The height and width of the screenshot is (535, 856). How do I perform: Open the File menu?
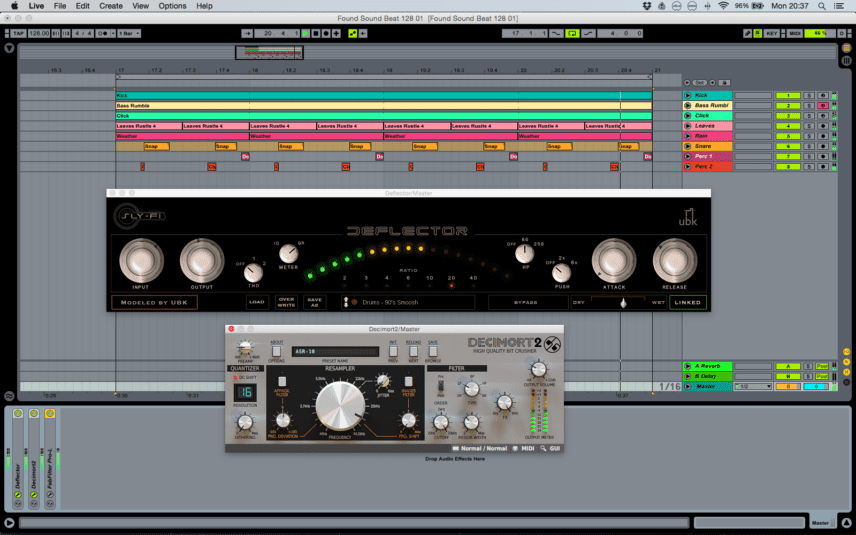60,6
